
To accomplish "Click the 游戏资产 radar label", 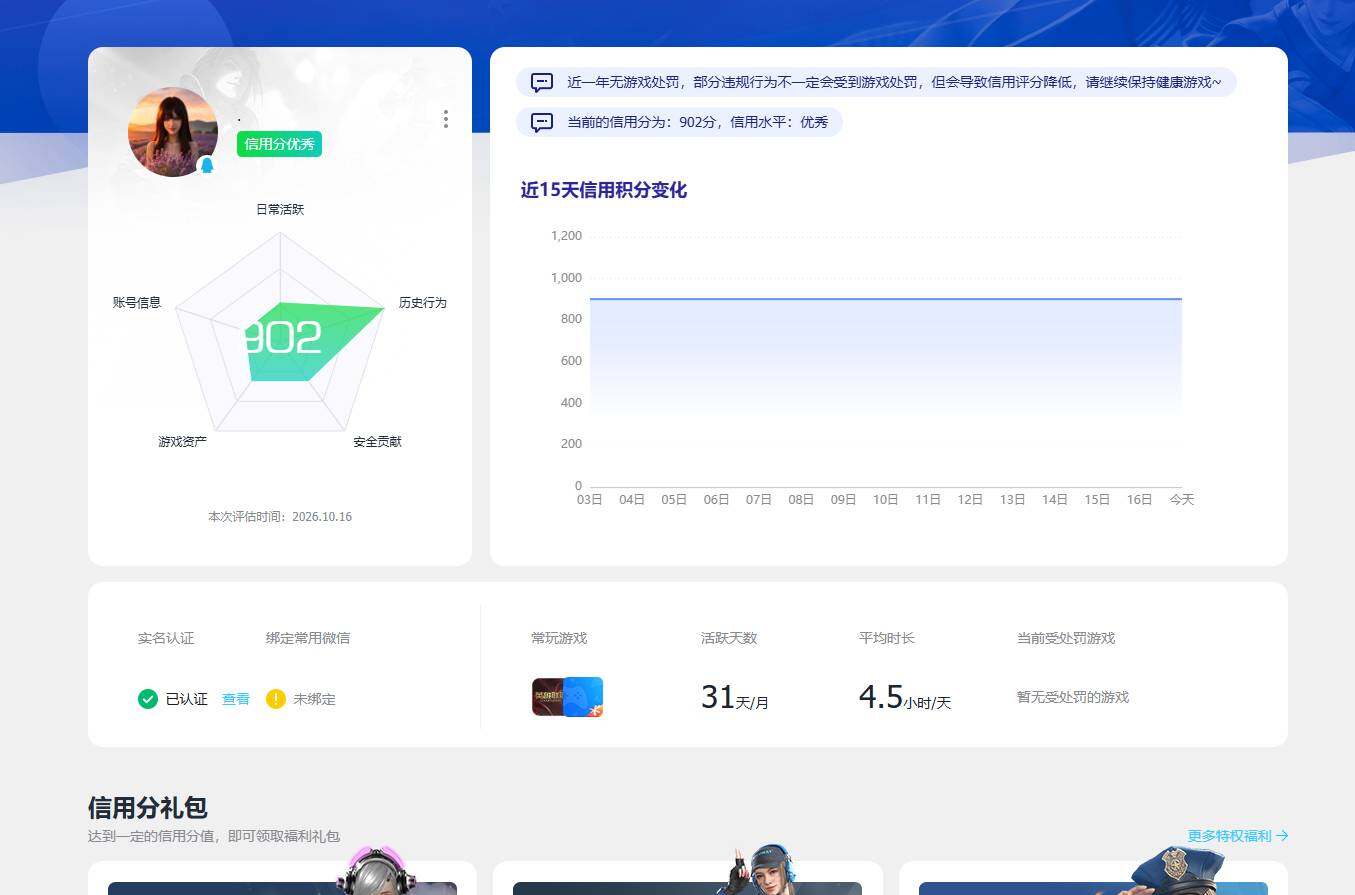I will [182, 441].
